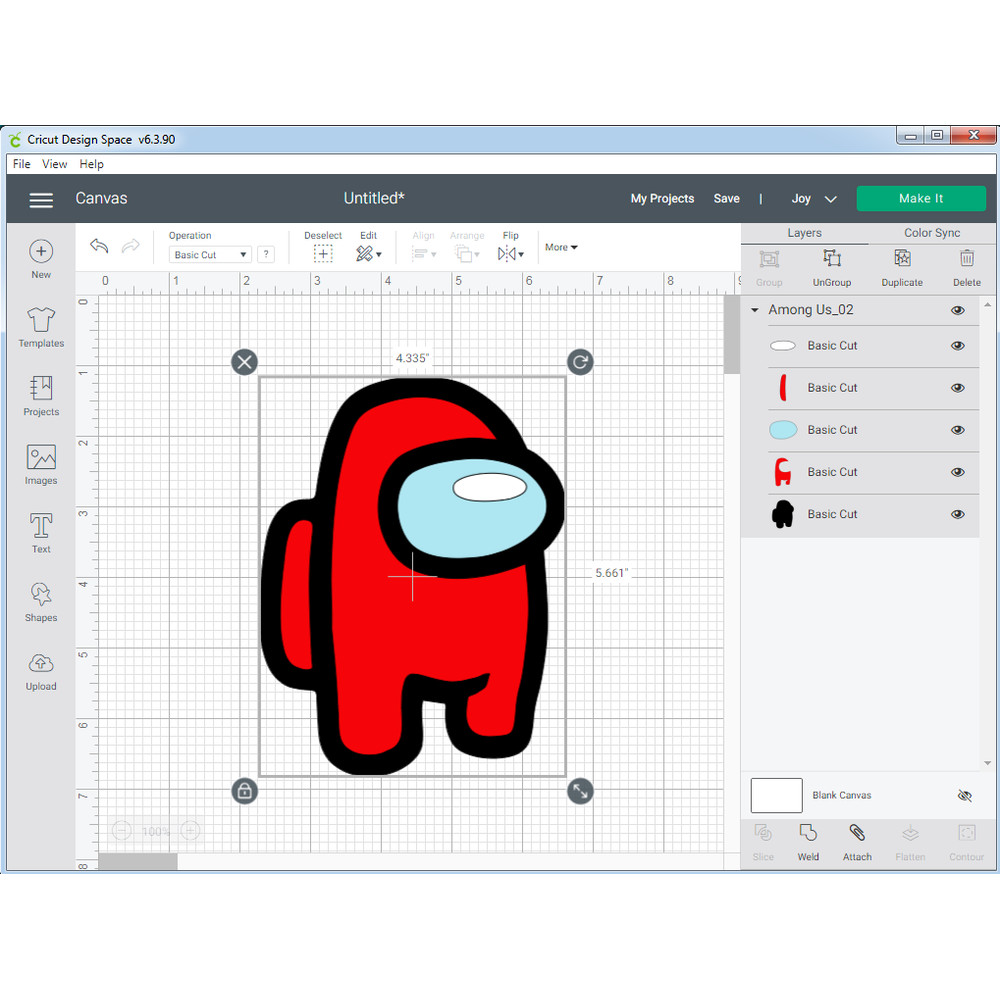Image resolution: width=1000 pixels, height=1000 pixels.
Task: Toggle visibility of the light blue visor layer
Action: pyautogui.click(x=957, y=430)
